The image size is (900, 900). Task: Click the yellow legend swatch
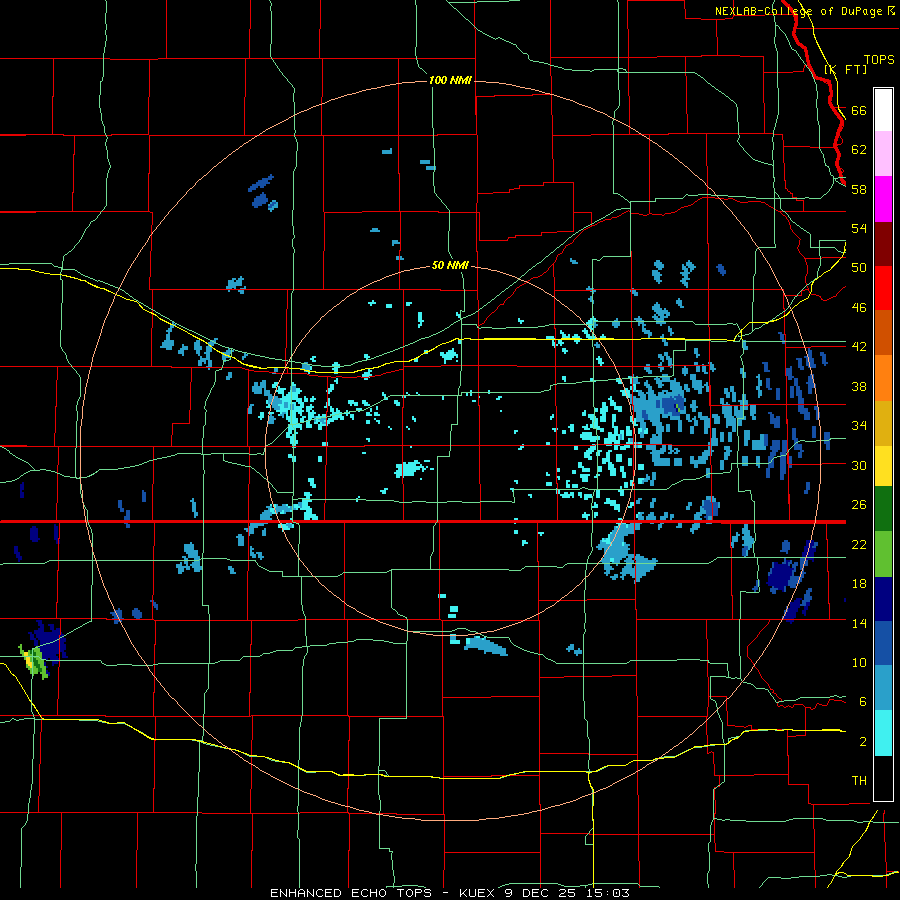[883, 465]
